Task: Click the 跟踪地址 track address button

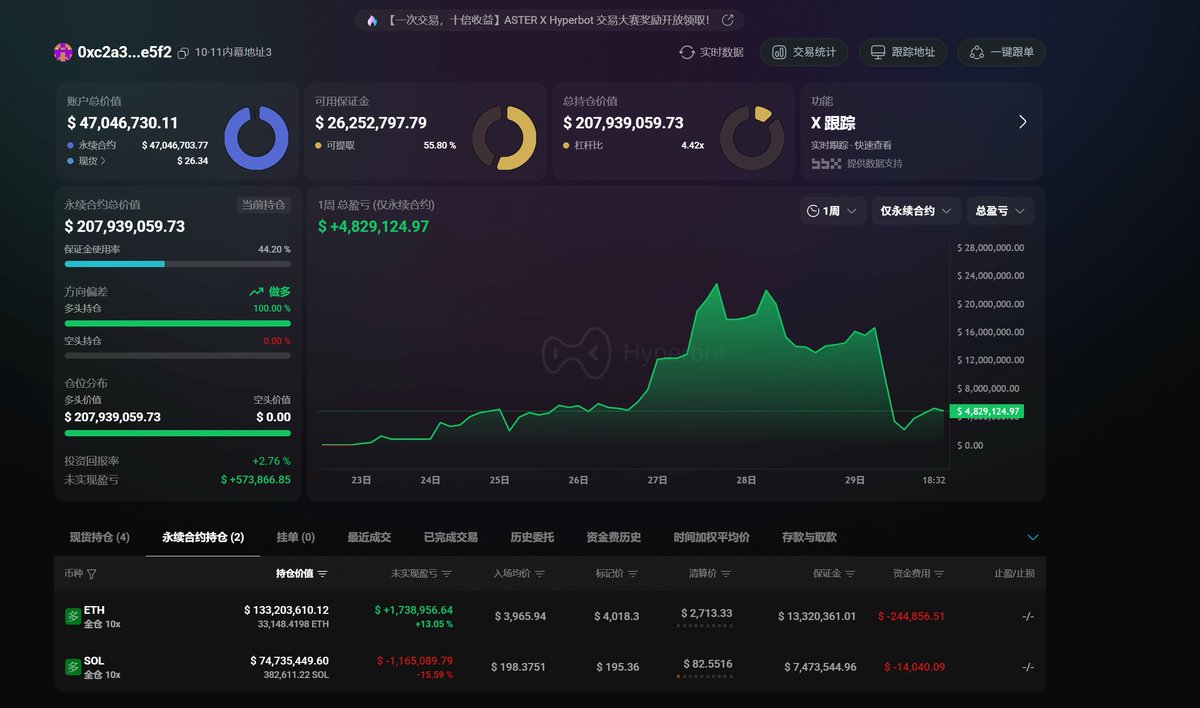Action: coord(903,52)
